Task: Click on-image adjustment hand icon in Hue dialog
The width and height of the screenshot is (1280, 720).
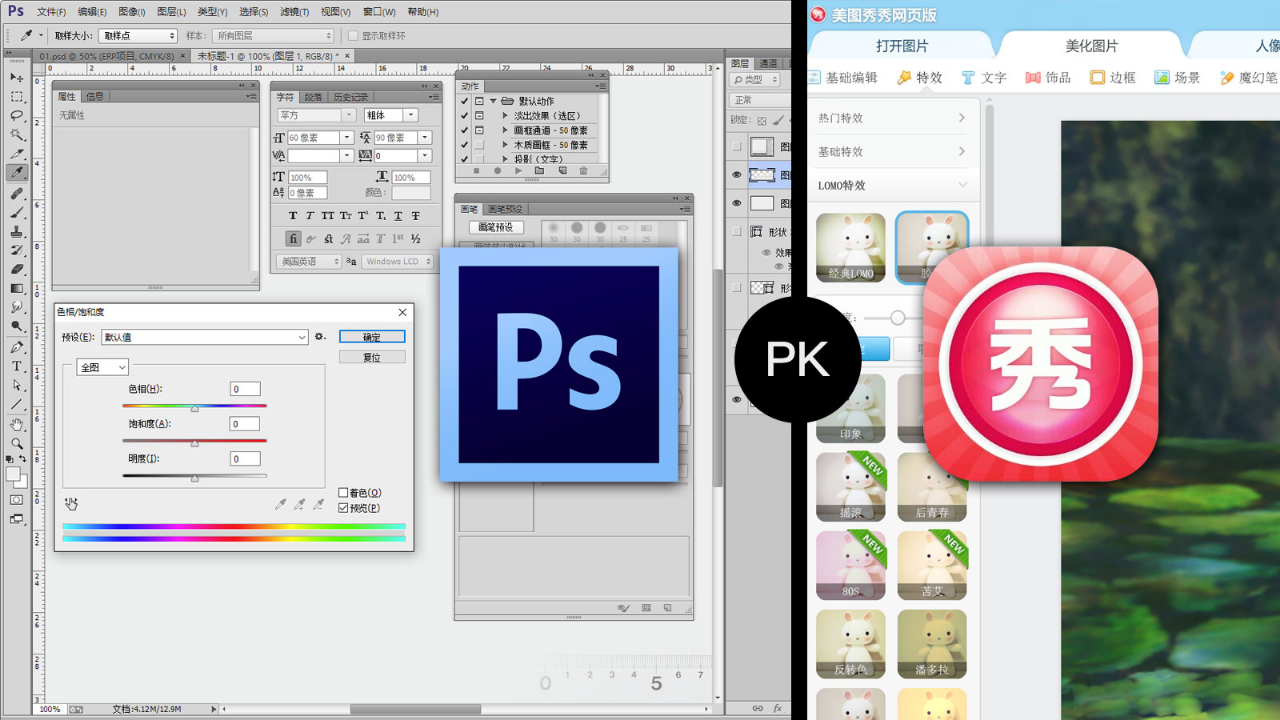Action: 71,504
